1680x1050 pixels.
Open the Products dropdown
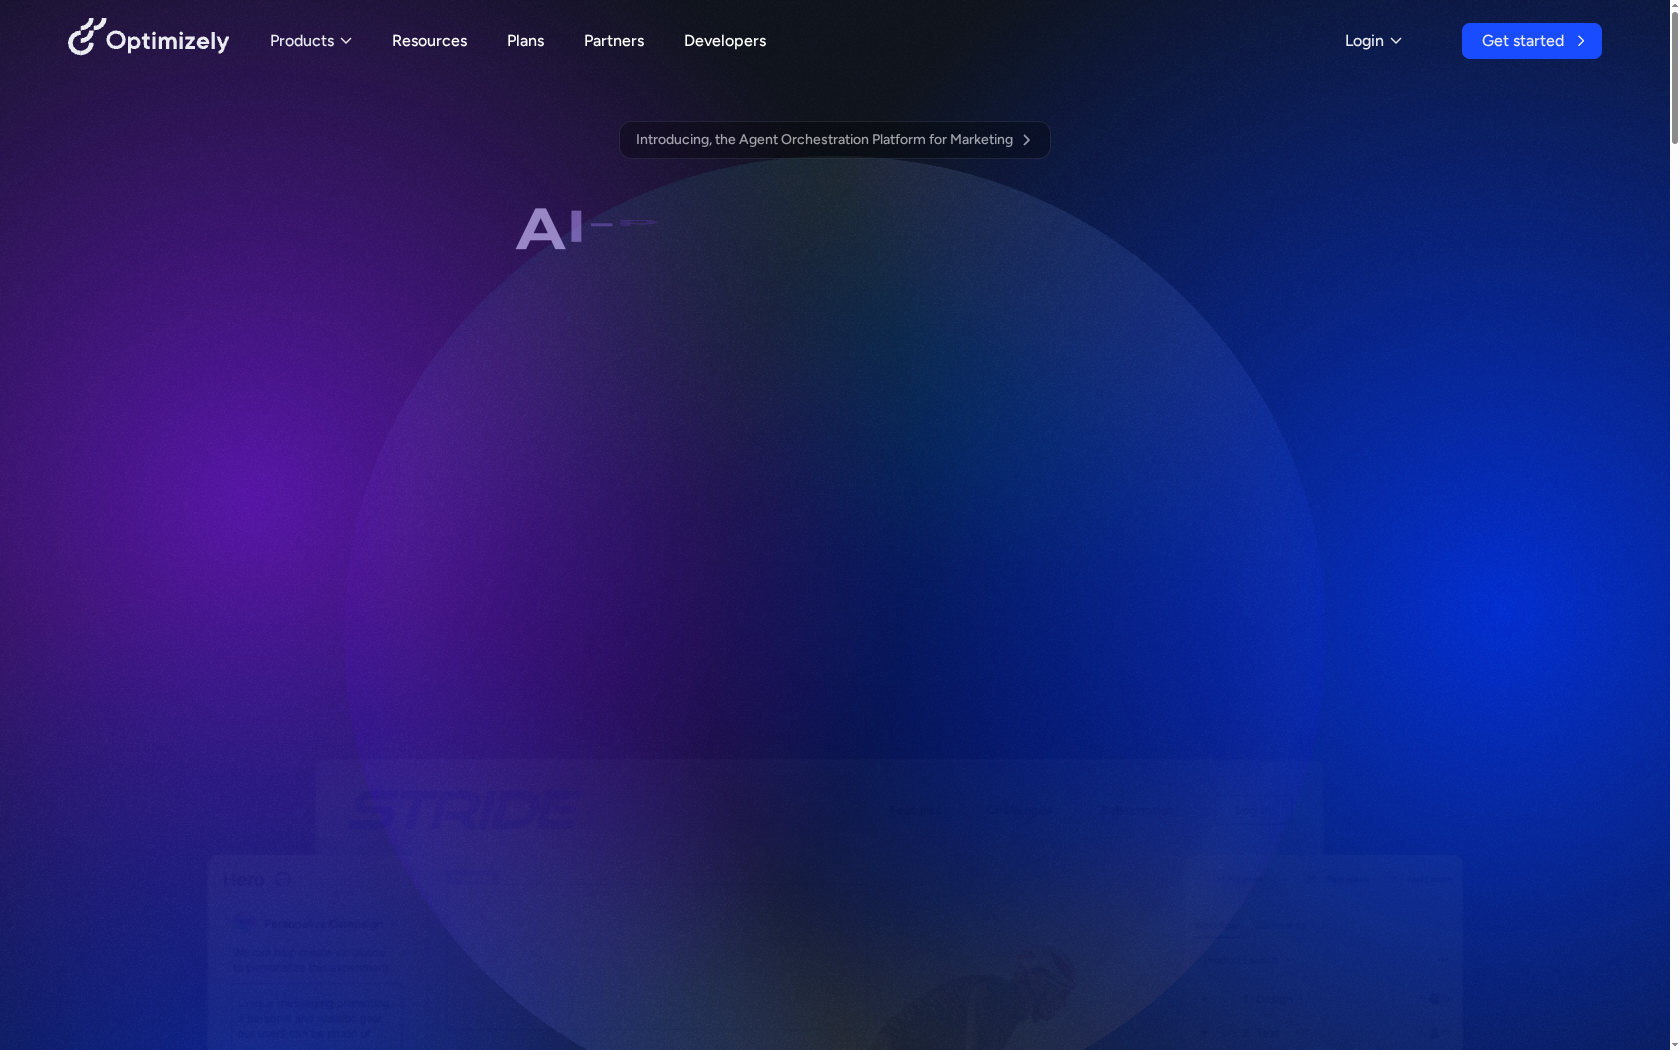point(310,41)
